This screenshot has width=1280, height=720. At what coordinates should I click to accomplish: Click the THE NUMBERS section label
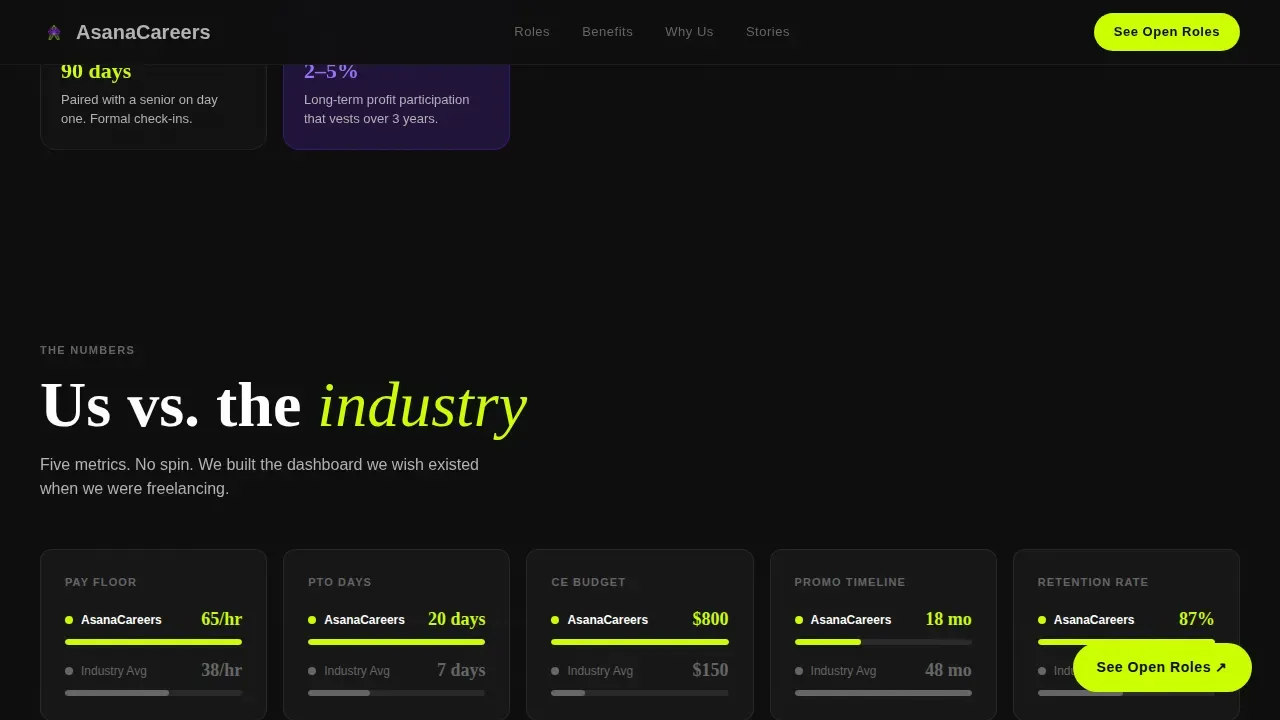pyautogui.click(x=87, y=350)
